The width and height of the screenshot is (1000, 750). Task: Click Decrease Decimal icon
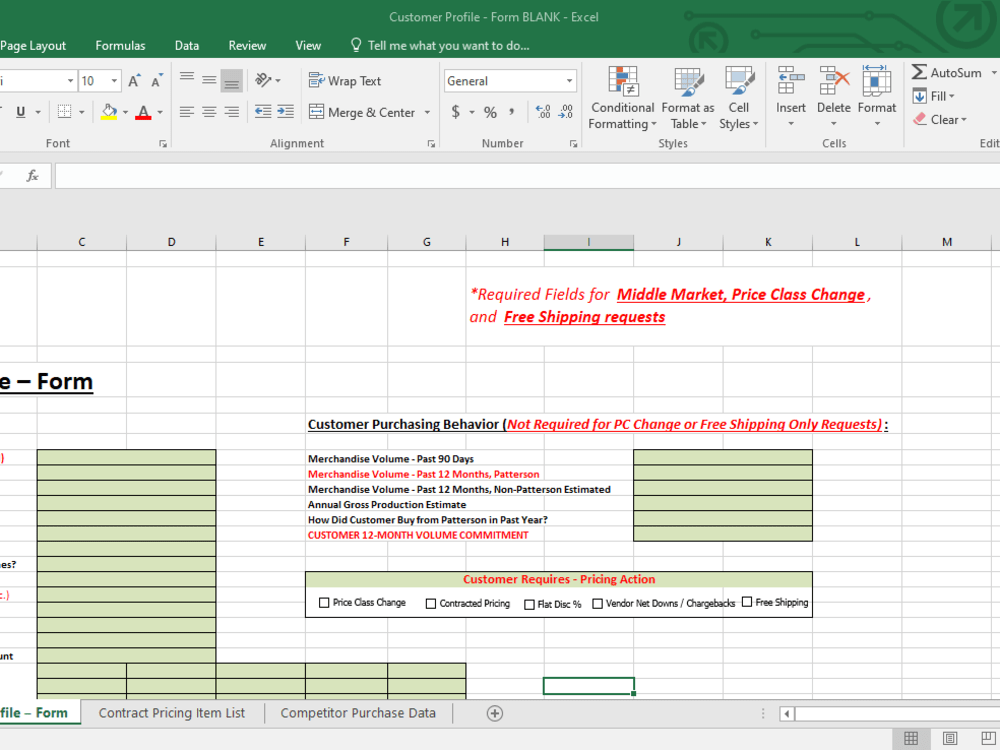[x=566, y=112]
